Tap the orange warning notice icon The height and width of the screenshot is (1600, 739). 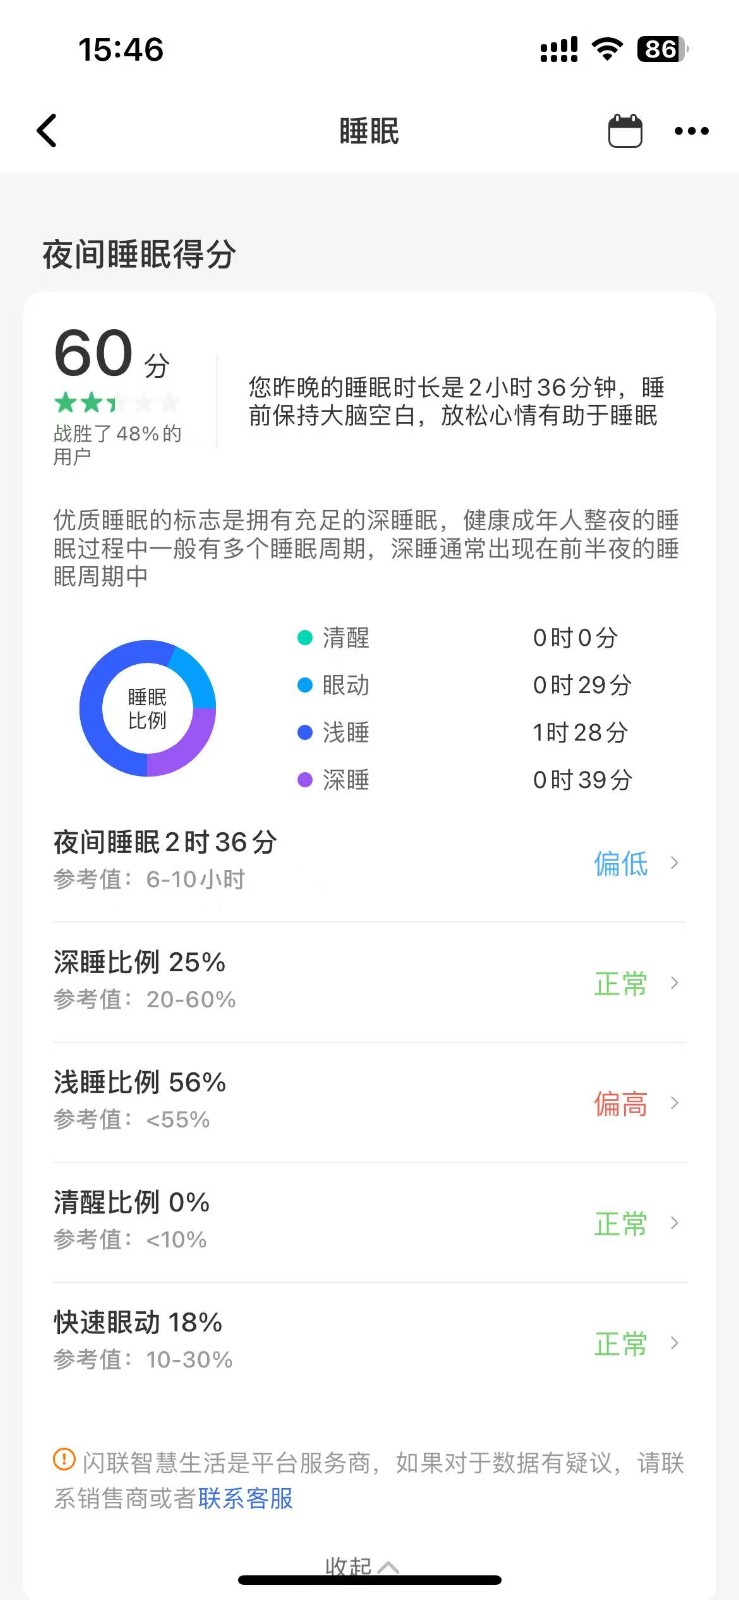[64, 1460]
